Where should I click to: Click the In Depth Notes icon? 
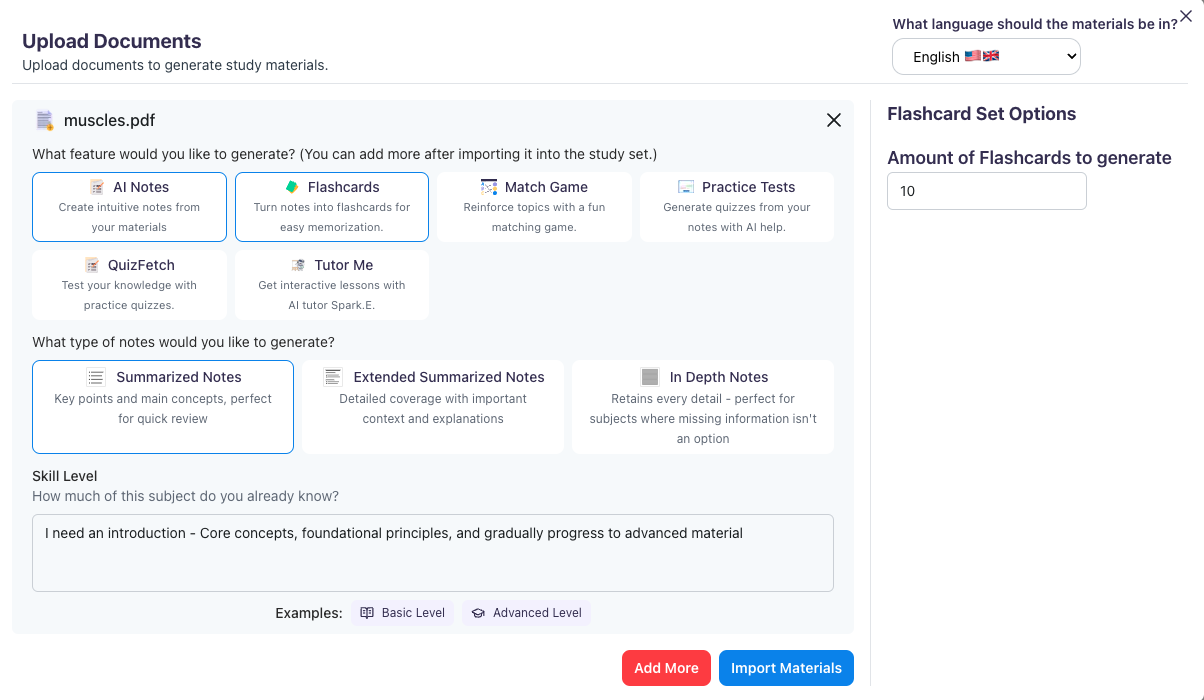[651, 377]
